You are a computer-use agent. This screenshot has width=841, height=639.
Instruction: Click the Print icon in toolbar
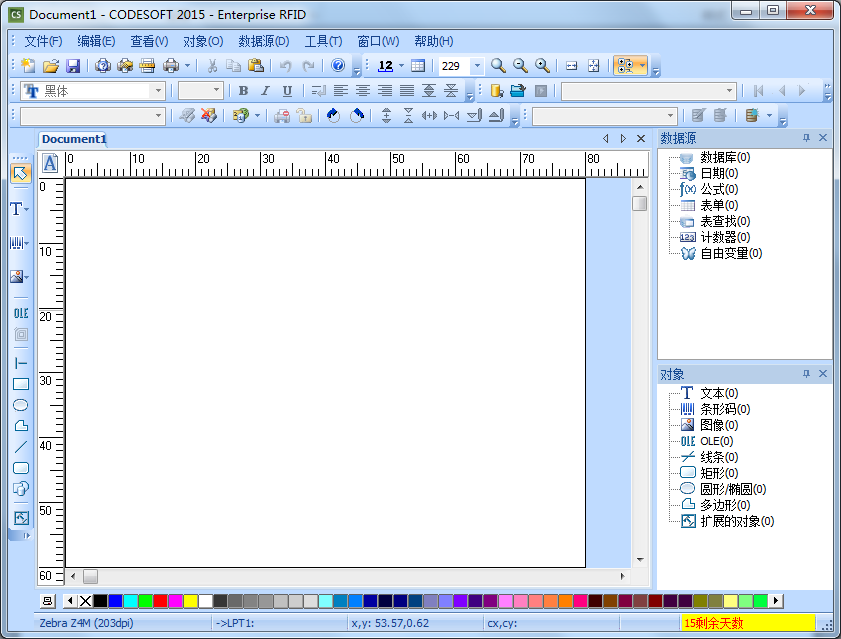coord(171,65)
